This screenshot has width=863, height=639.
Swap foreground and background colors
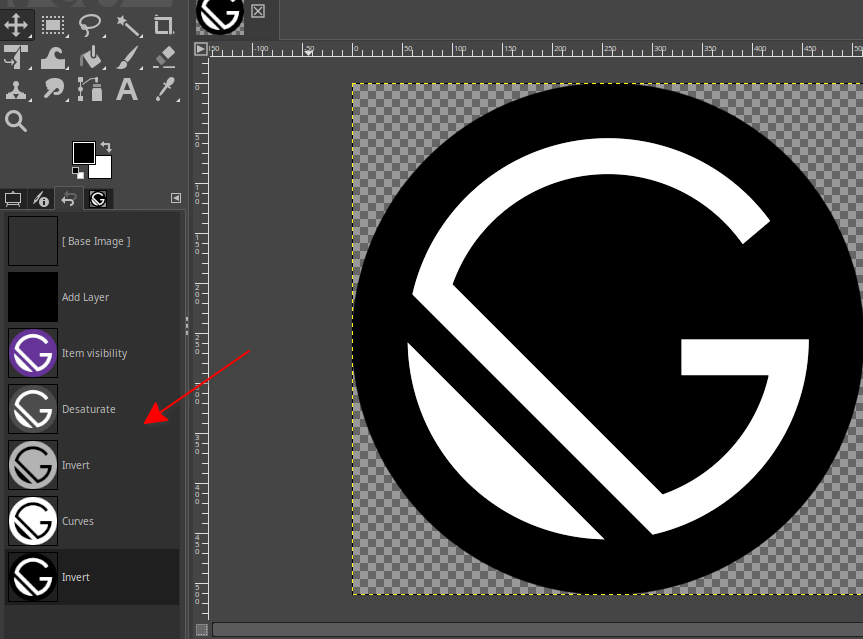pyautogui.click(x=106, y=147)
